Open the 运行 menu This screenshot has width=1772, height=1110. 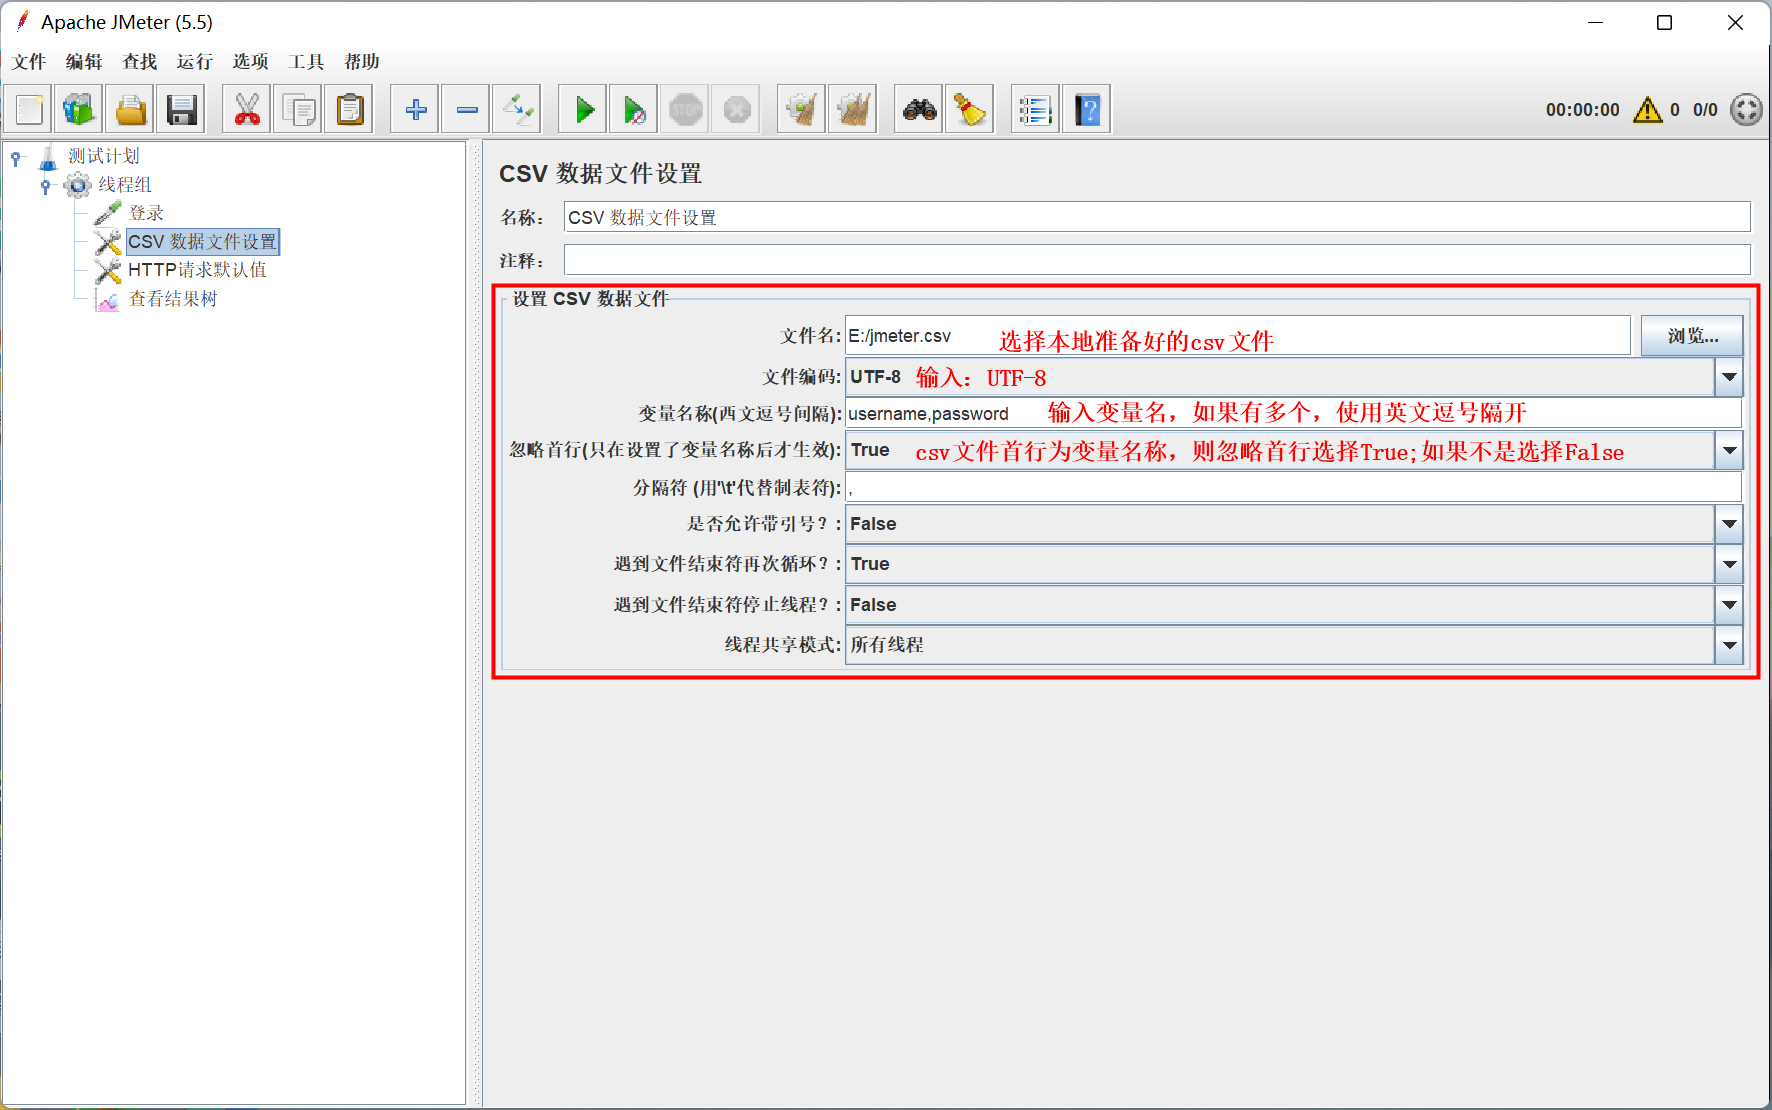tap(195, 62)
